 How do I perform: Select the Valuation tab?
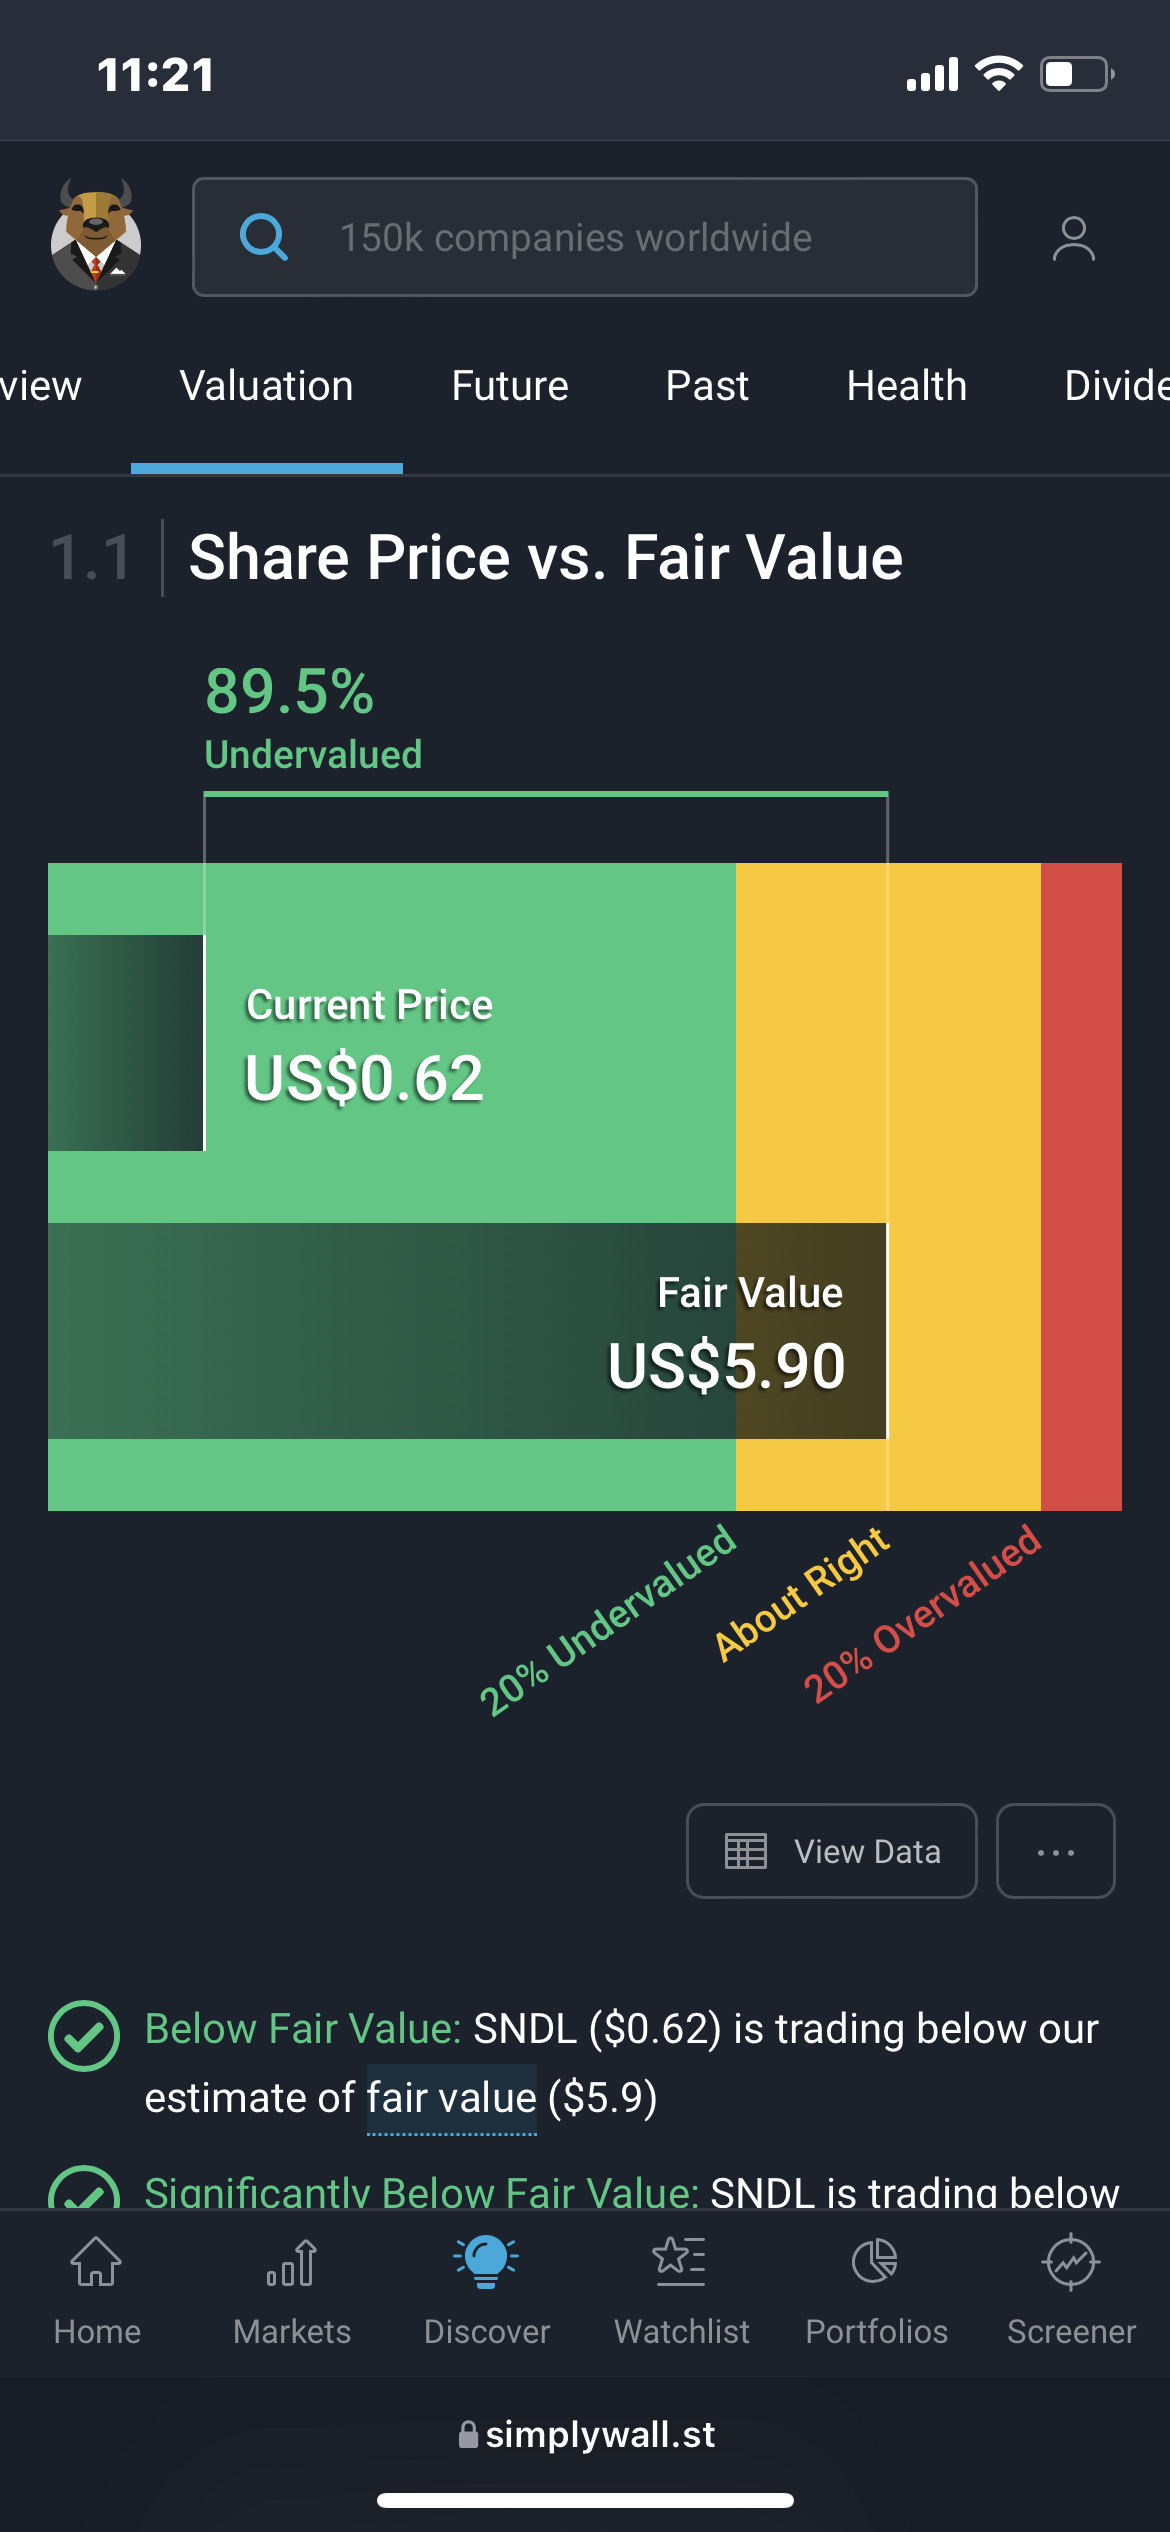pyautogui.click(x=267, y=386)
